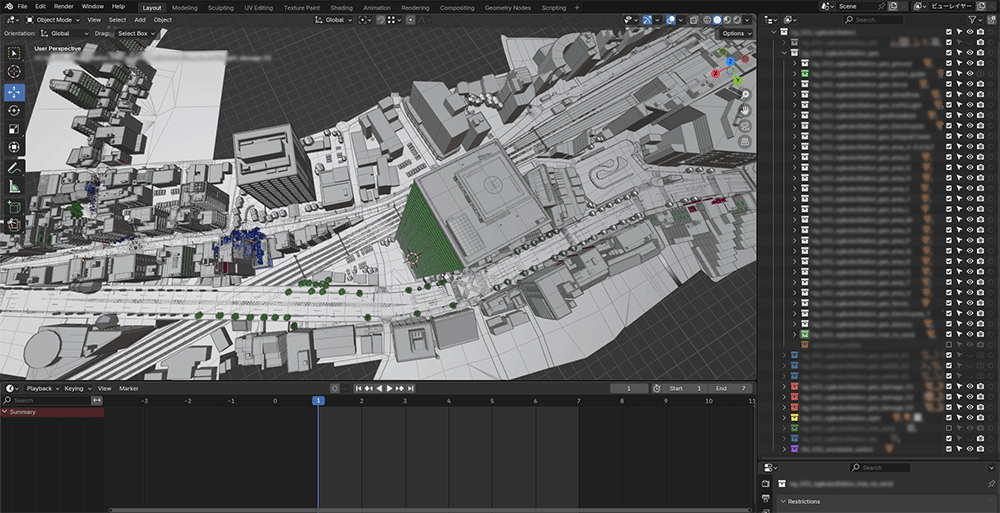Click the Marker menu in timeline
The width and height of the screenshot is (1000, 513).
click(129, 388)
